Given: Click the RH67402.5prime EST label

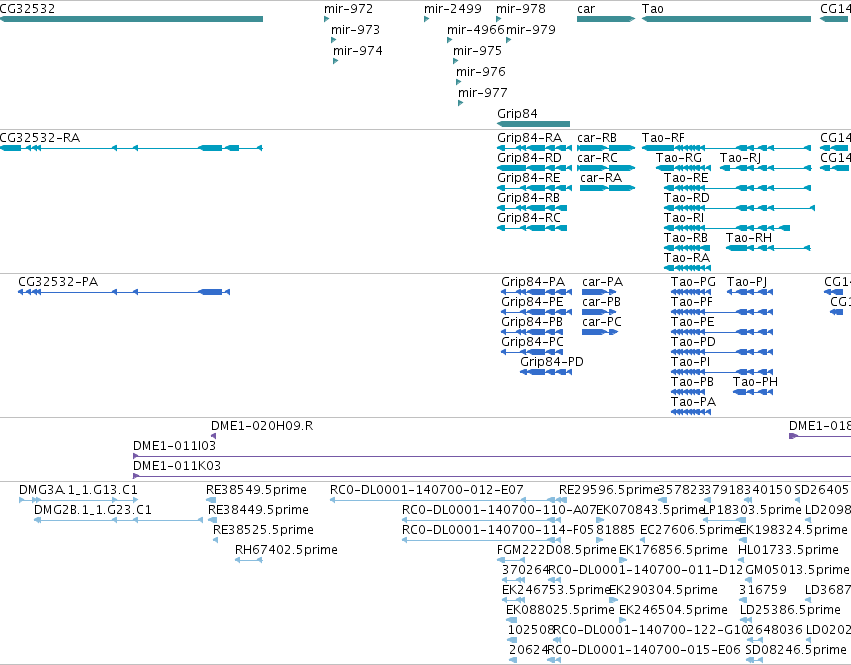Looking at the screenshot, I should 286,550.
